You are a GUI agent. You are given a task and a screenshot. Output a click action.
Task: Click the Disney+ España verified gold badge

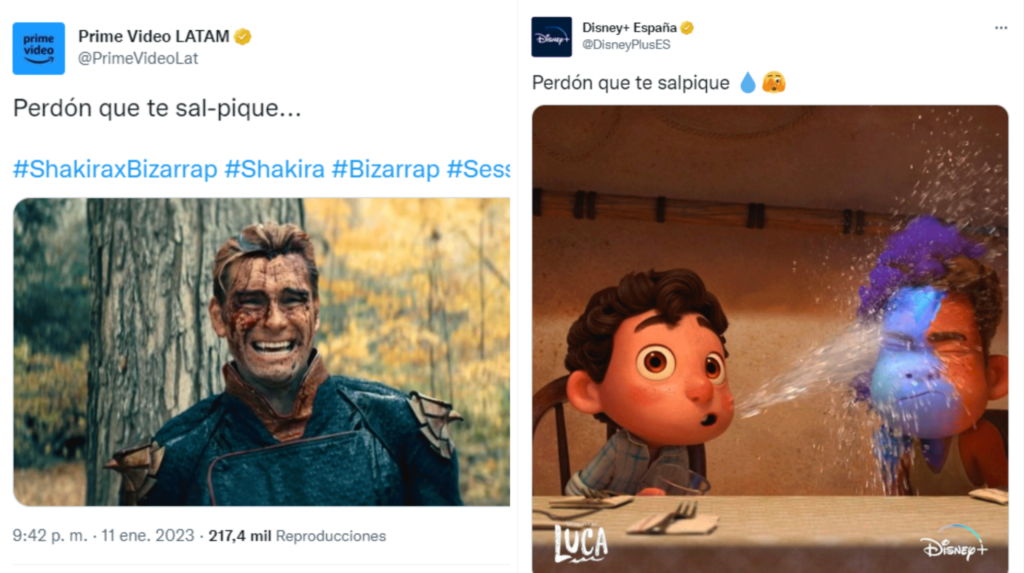point(686,27)
